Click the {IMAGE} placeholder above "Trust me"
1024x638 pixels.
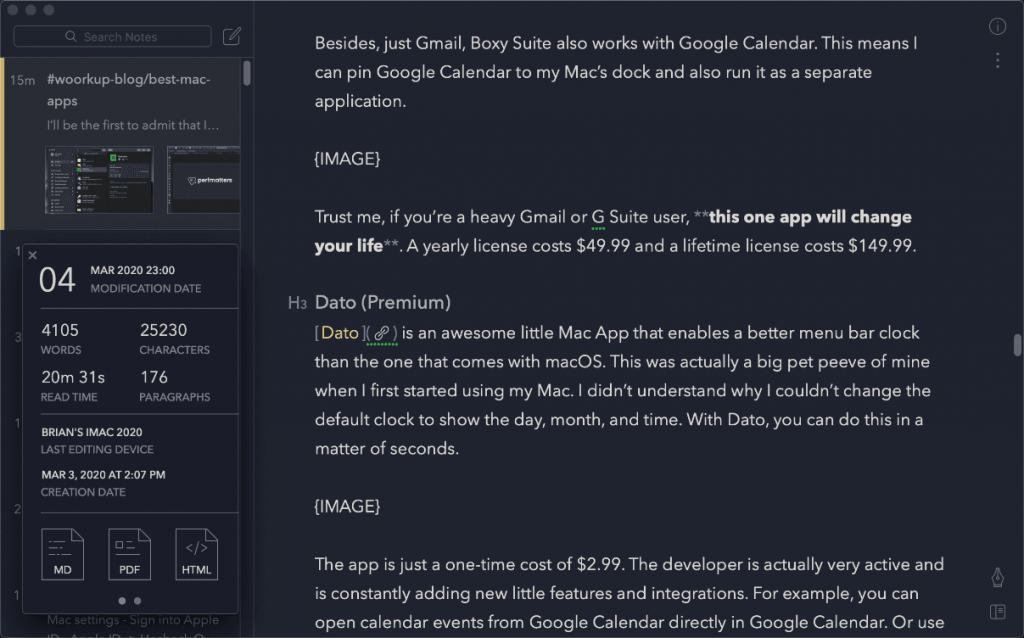(347, 159)
